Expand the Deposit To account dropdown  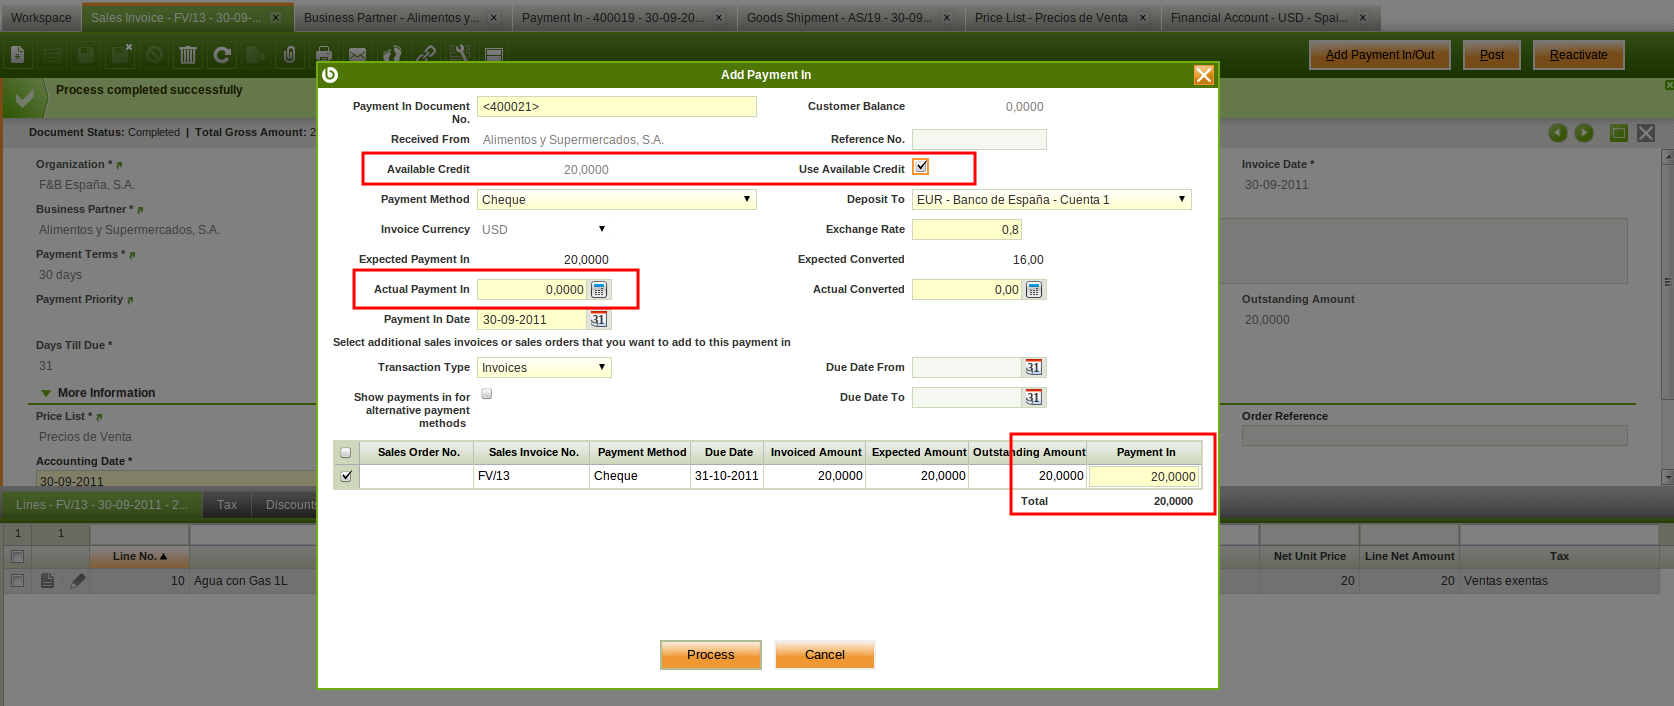(1051, 200)
